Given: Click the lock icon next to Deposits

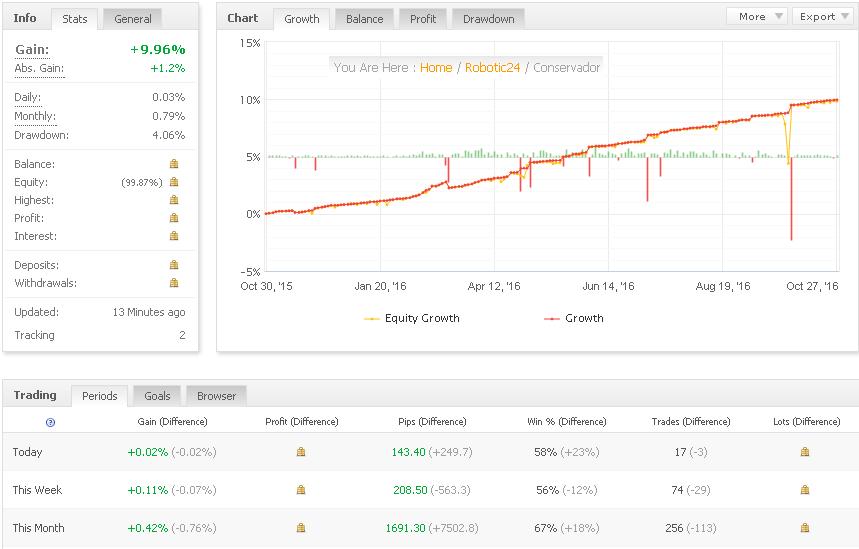Looking at the screenshot, I should tap(174, 265).
